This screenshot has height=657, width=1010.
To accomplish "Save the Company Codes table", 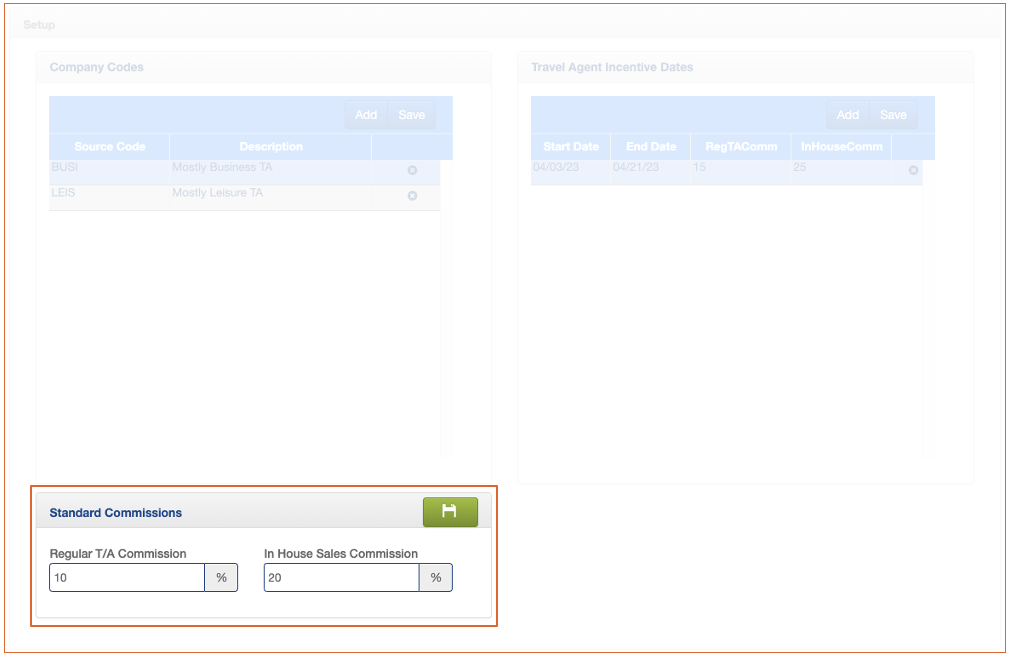I will (x=411, y=115).
